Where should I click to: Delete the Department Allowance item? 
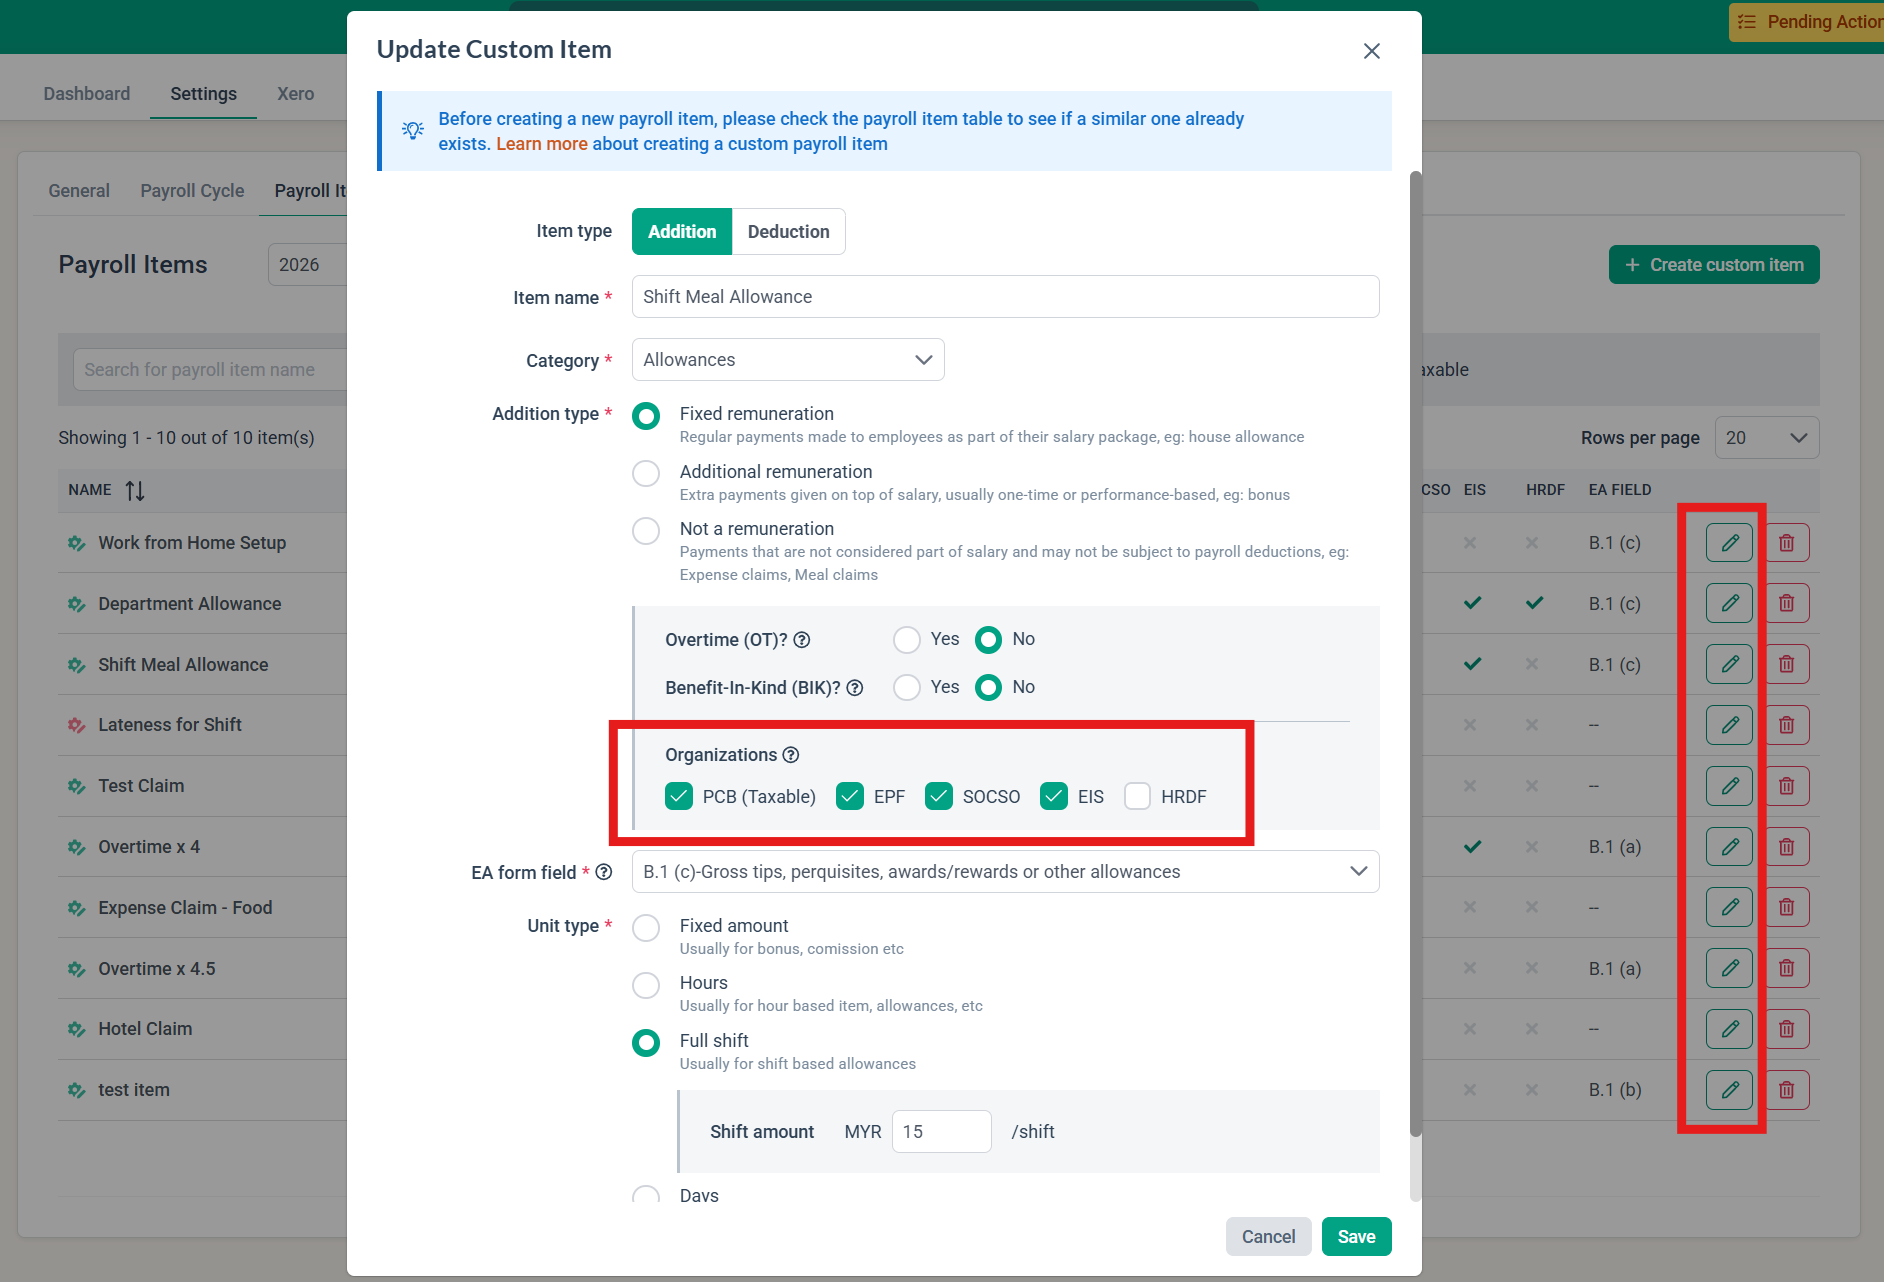[1786, 603]
